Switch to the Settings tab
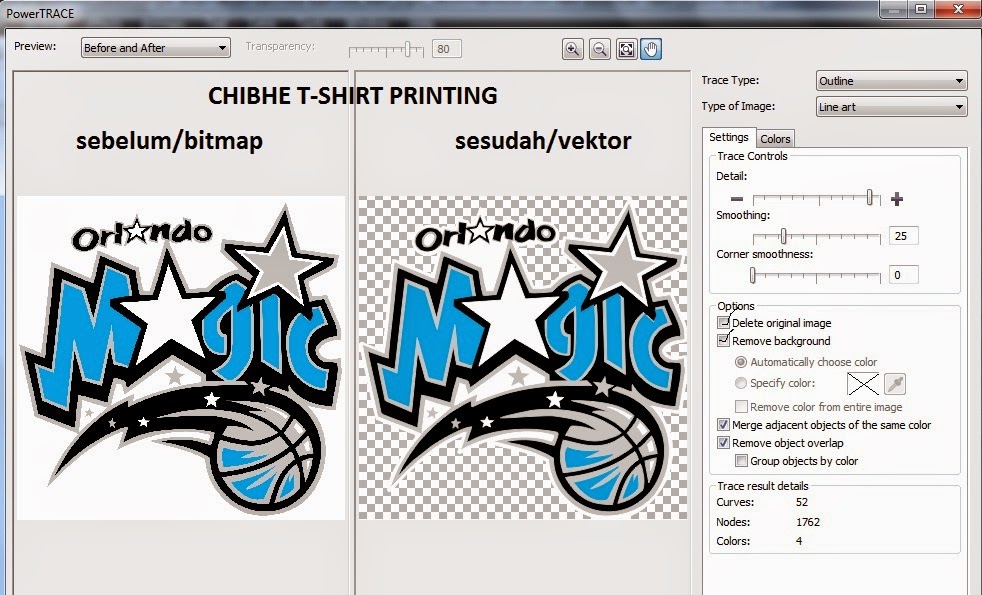982x595 pixels. tap(728, 137)
